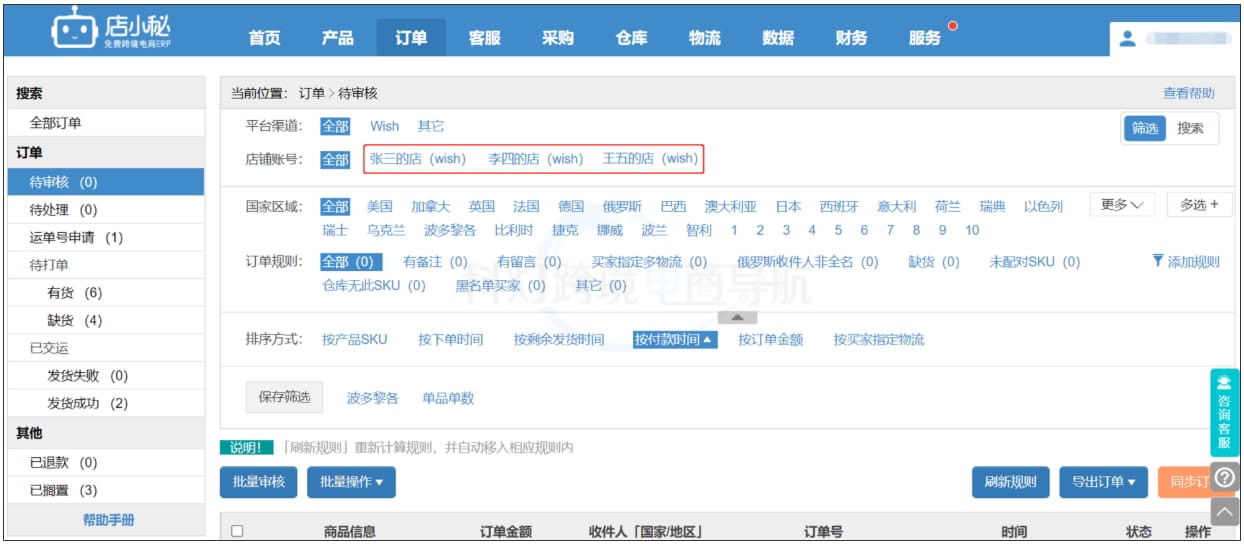Click the 多选 + button
This screenshot has width=1244, height=544.
tap(1199, 205)
